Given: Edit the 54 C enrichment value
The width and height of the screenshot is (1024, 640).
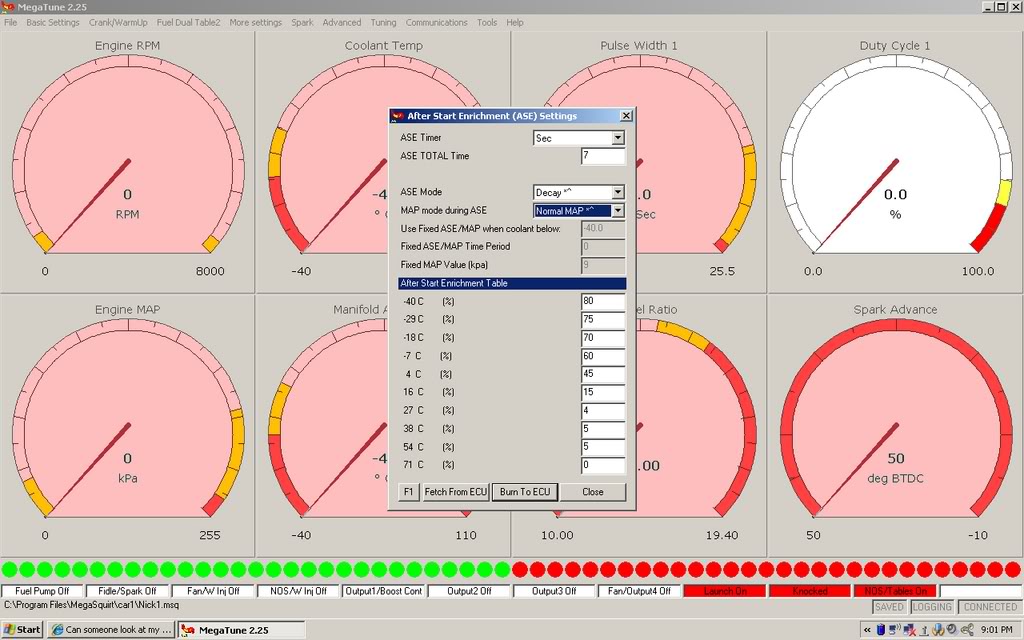Looking at the screenshot, I should tap(603, 447).
